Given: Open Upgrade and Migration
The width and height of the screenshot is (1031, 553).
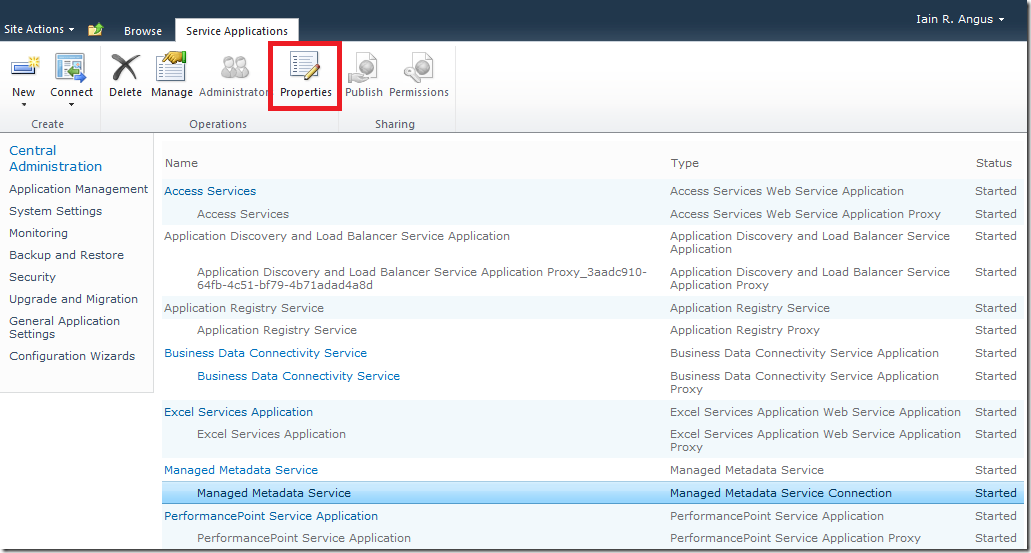Looking at the screenshot, I should click(73, 299).
